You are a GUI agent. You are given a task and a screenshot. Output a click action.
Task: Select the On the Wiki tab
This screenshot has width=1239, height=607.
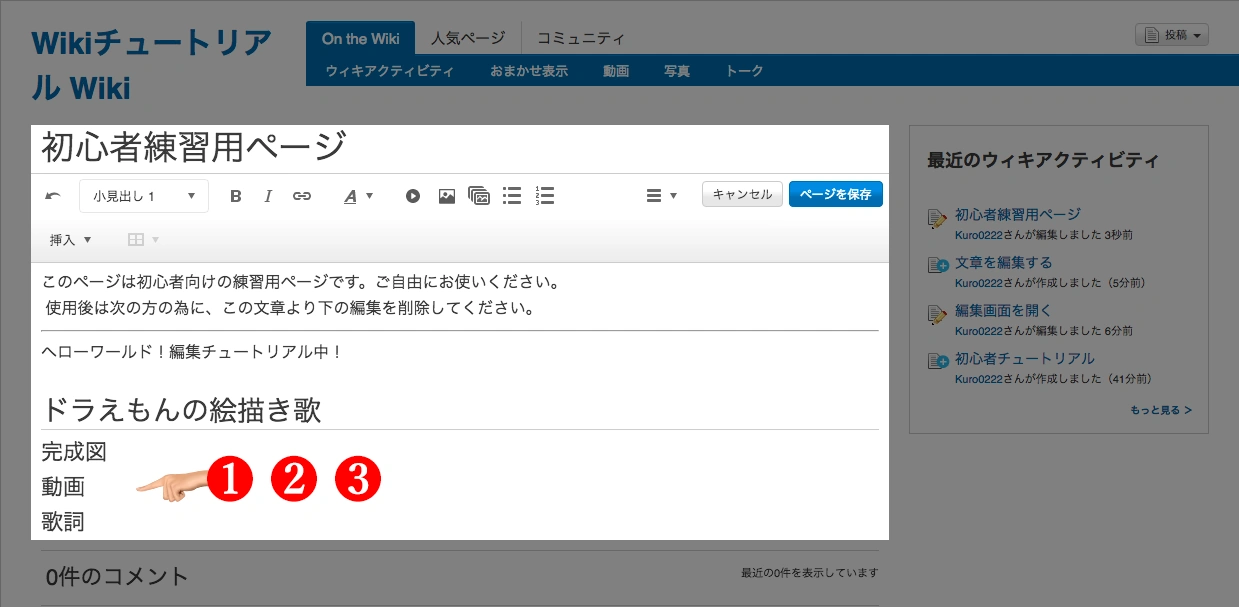click(360, 38)
